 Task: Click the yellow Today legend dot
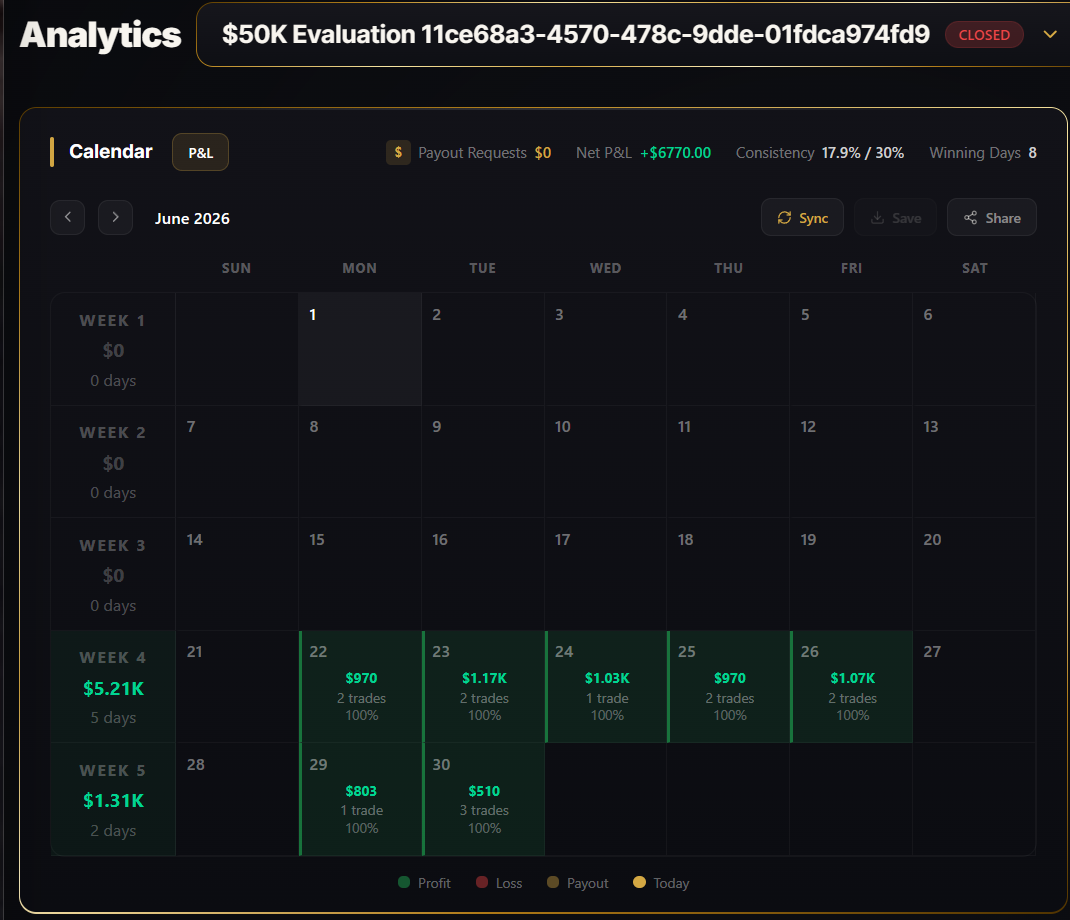[639, 882]
